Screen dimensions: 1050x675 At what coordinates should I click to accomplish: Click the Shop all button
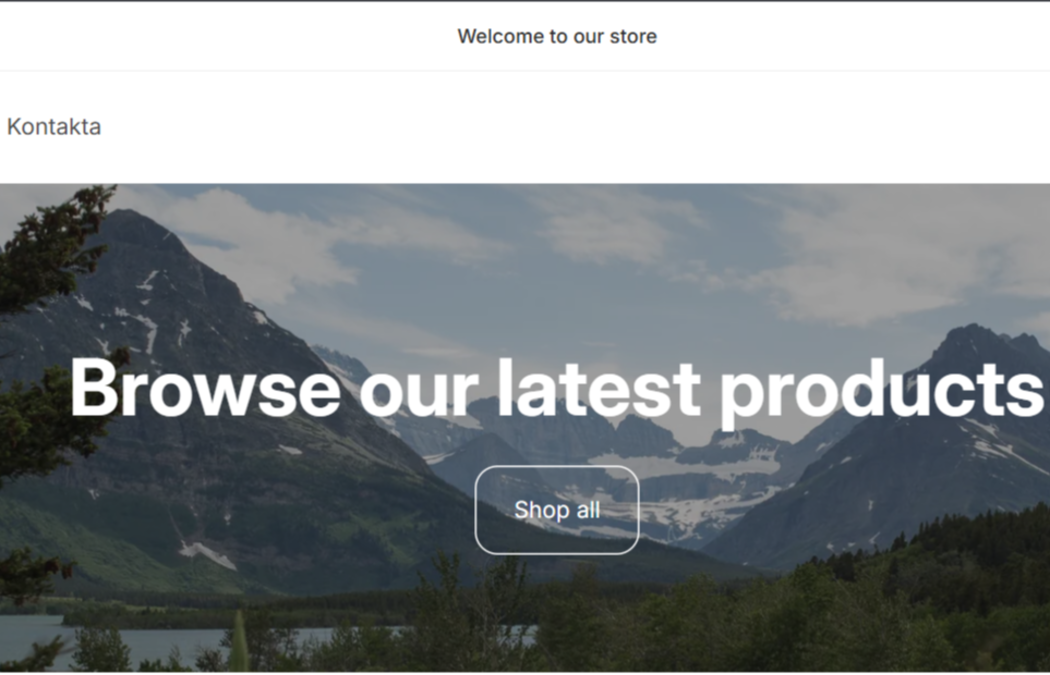[x=557, y=510]
